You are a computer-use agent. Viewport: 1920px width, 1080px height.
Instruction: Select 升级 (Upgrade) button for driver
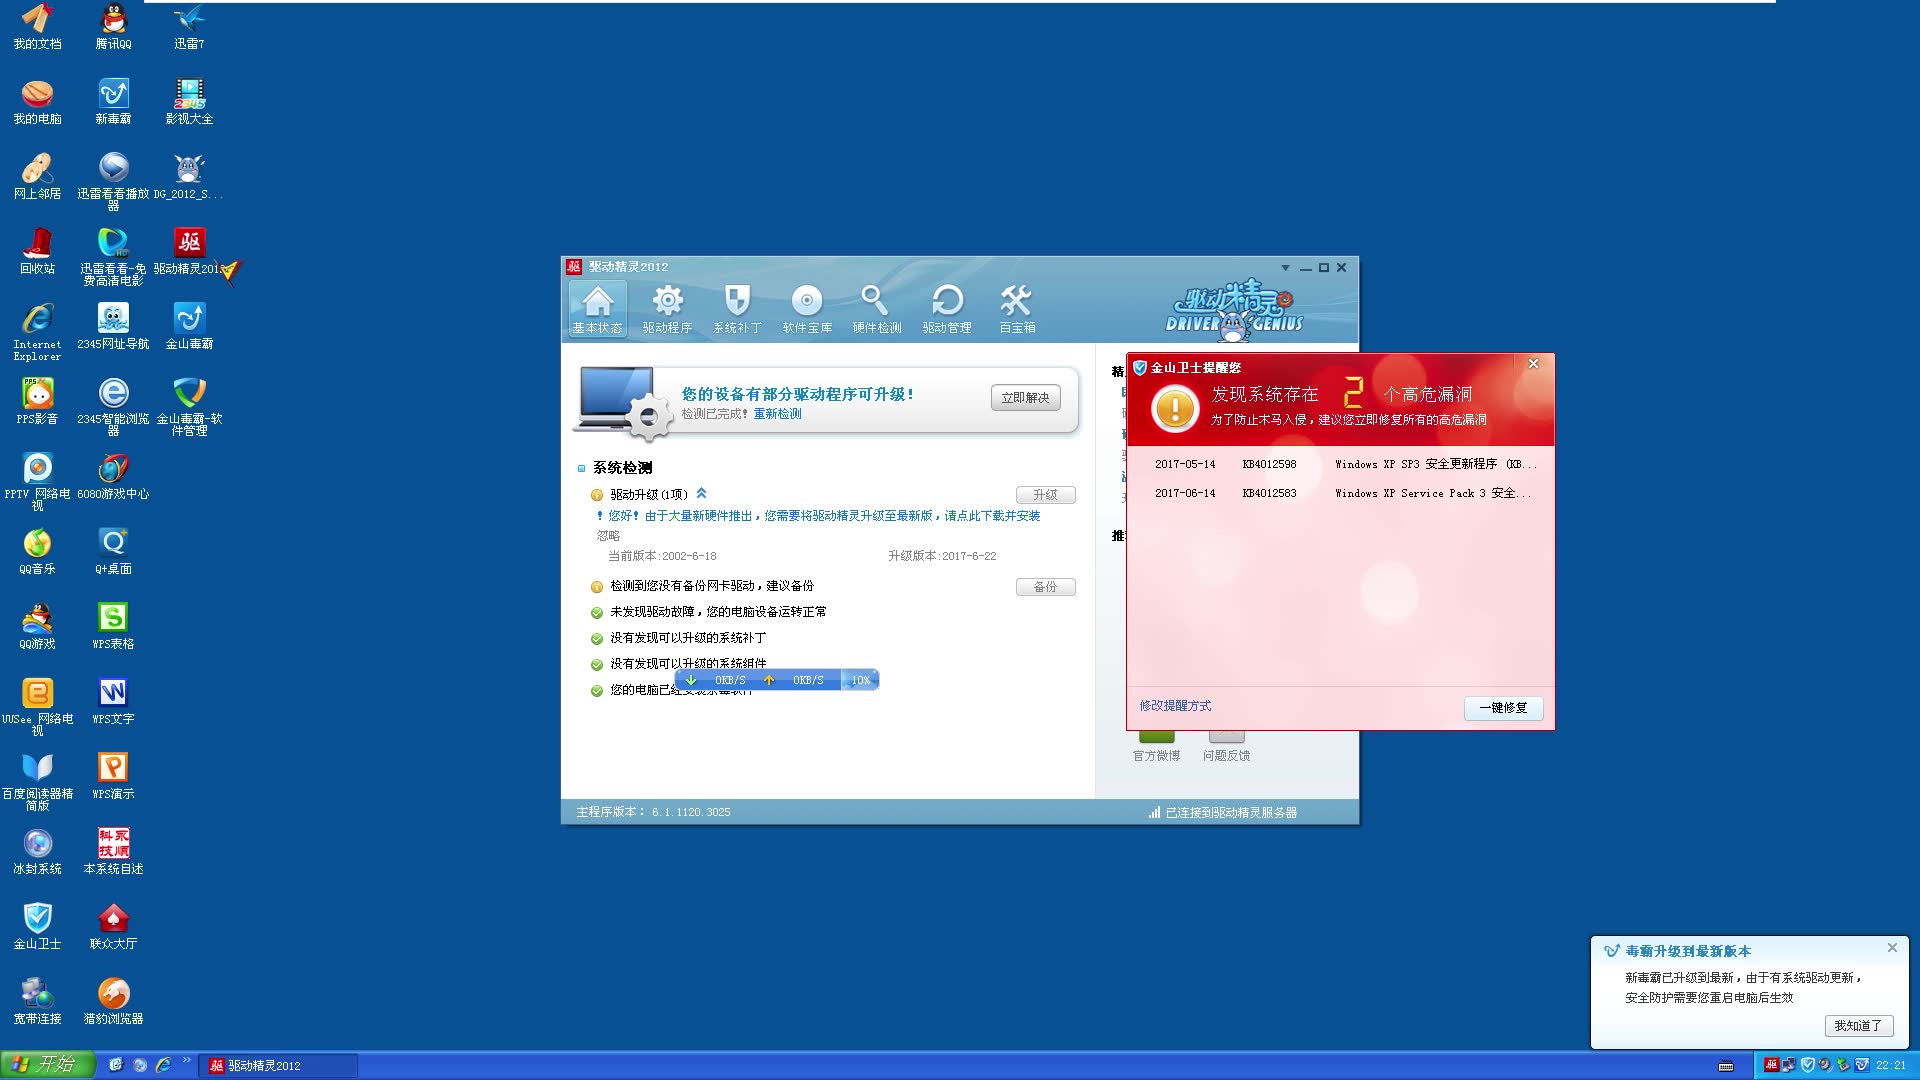point(1047,493)
